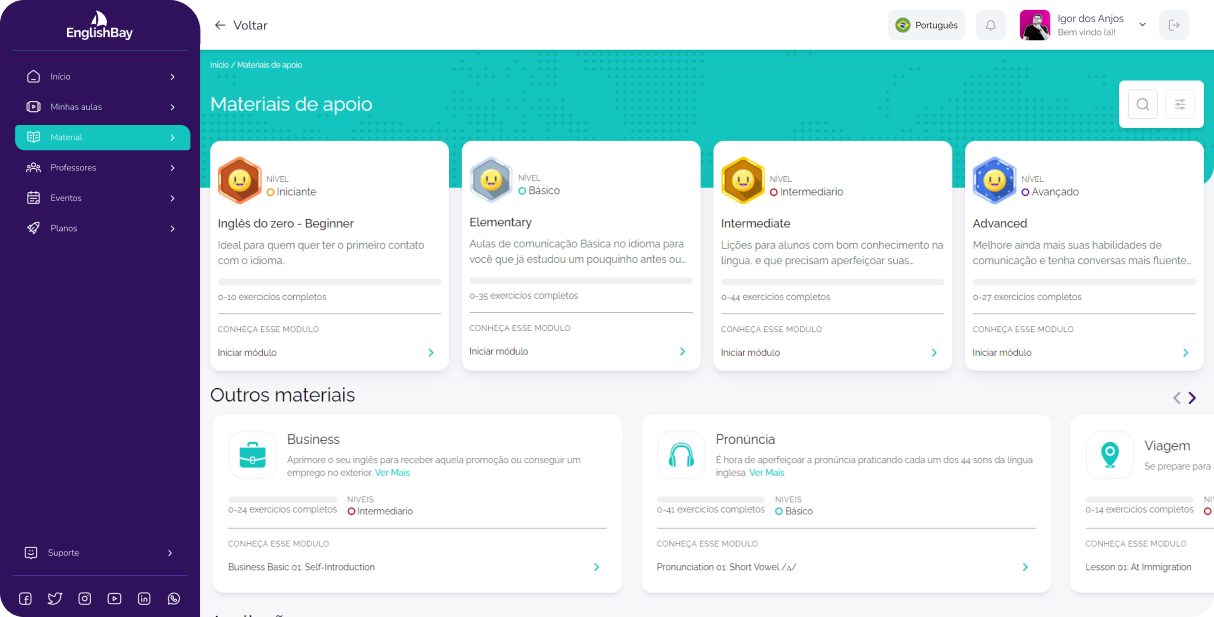Open Instagram social link in sidebar
This screenshot has width=1214, height=617.
click(85, 599)
